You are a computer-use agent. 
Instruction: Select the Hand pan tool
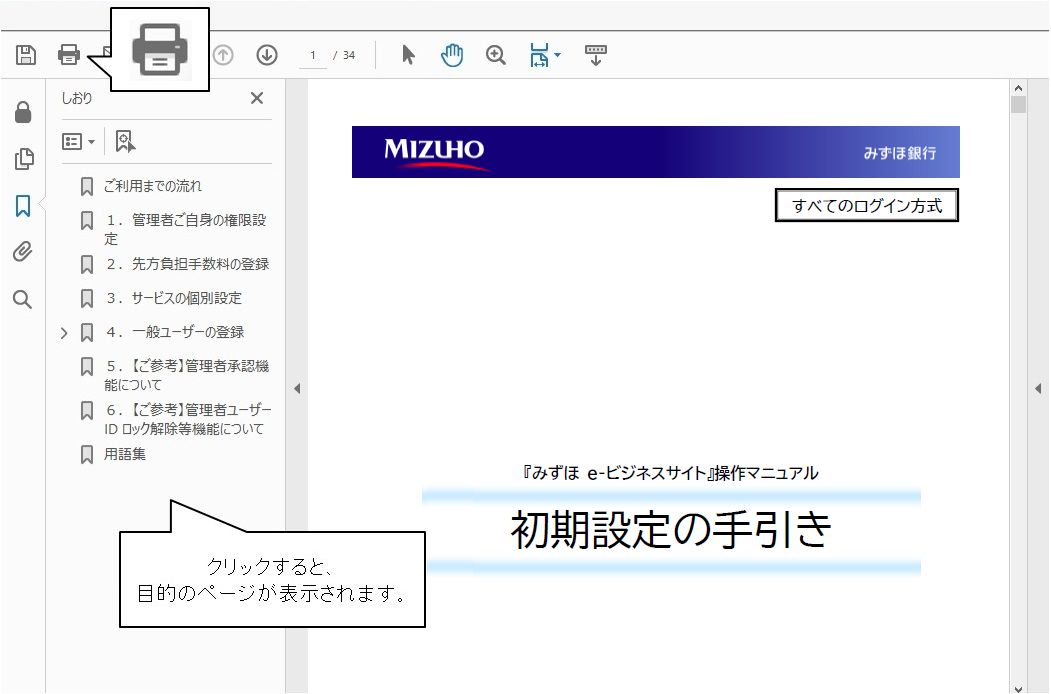click(x=452, y=55)
